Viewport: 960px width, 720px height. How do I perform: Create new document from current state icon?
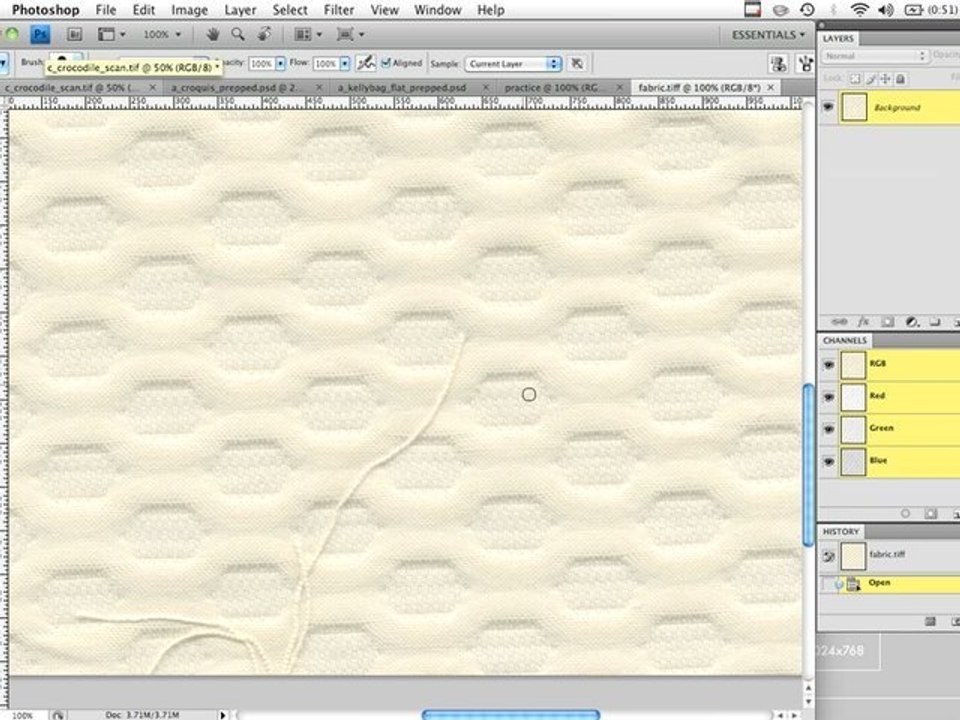tap(930, 621)
